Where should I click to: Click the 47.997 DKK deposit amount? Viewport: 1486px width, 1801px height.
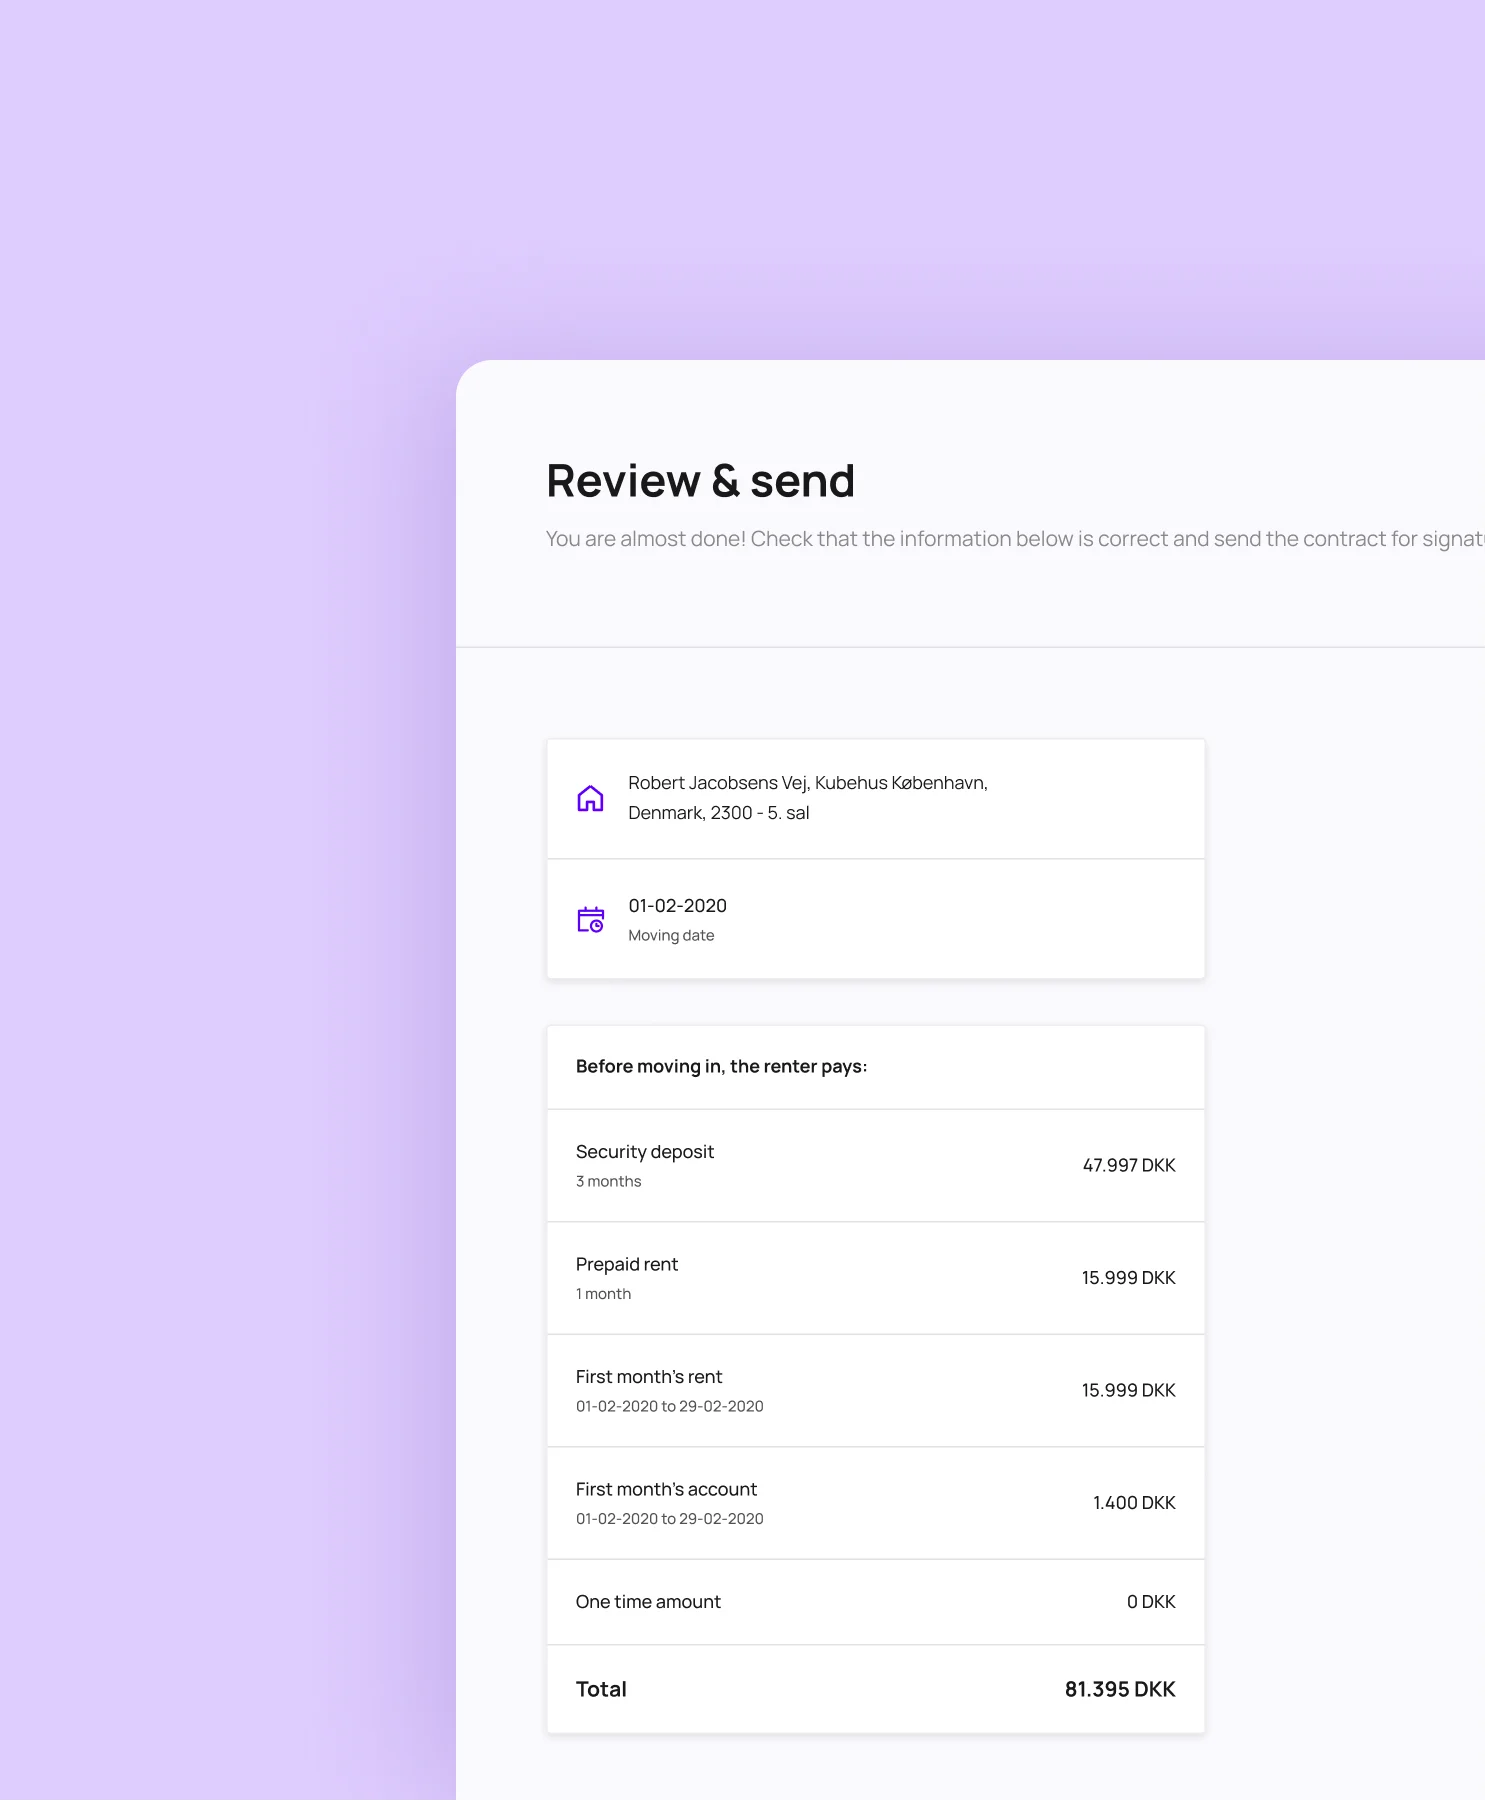pyautogui.click(x=1128, y=1165)
